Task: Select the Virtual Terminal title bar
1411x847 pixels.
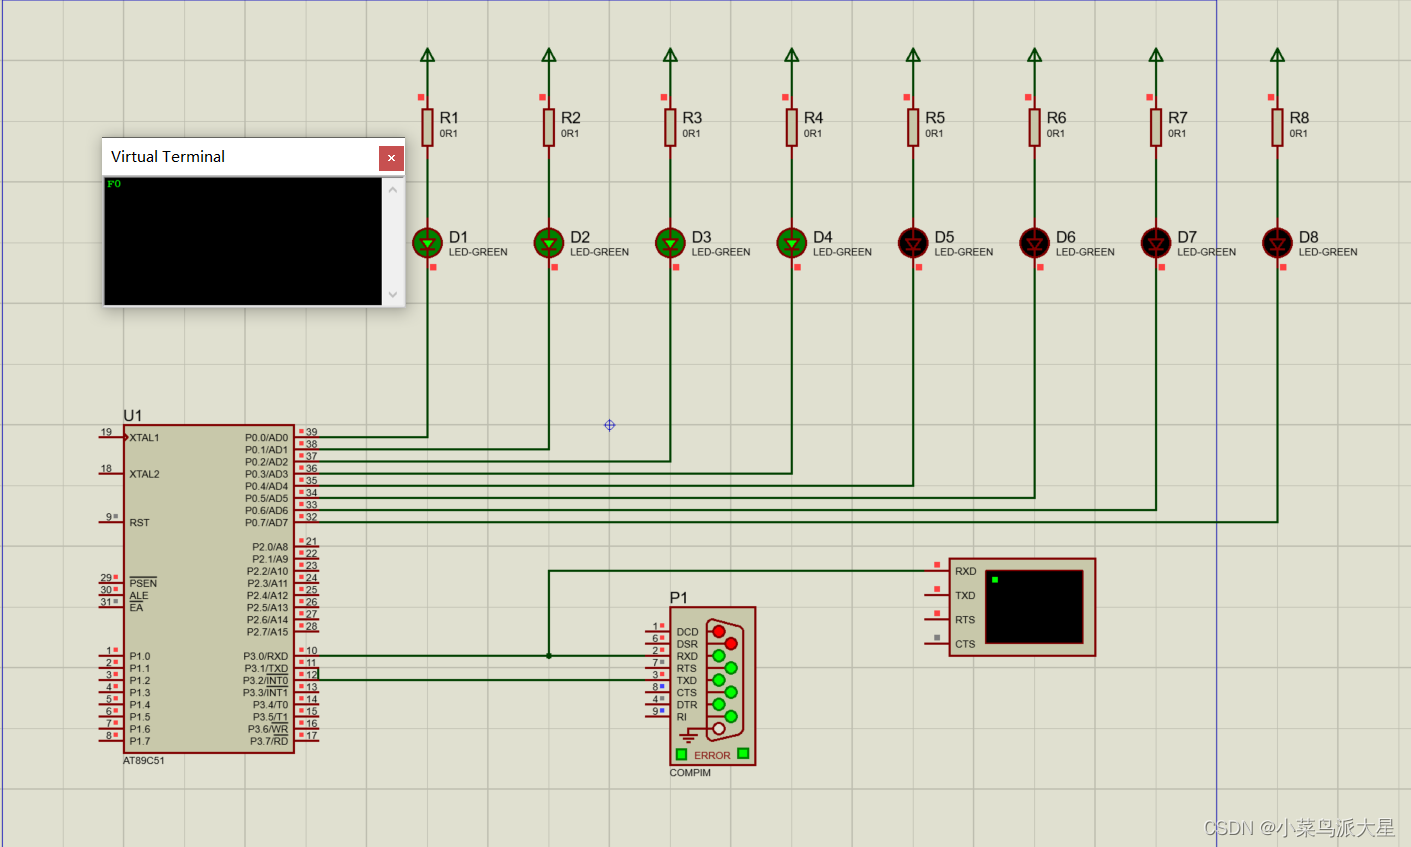Action: tap(240, 157)
